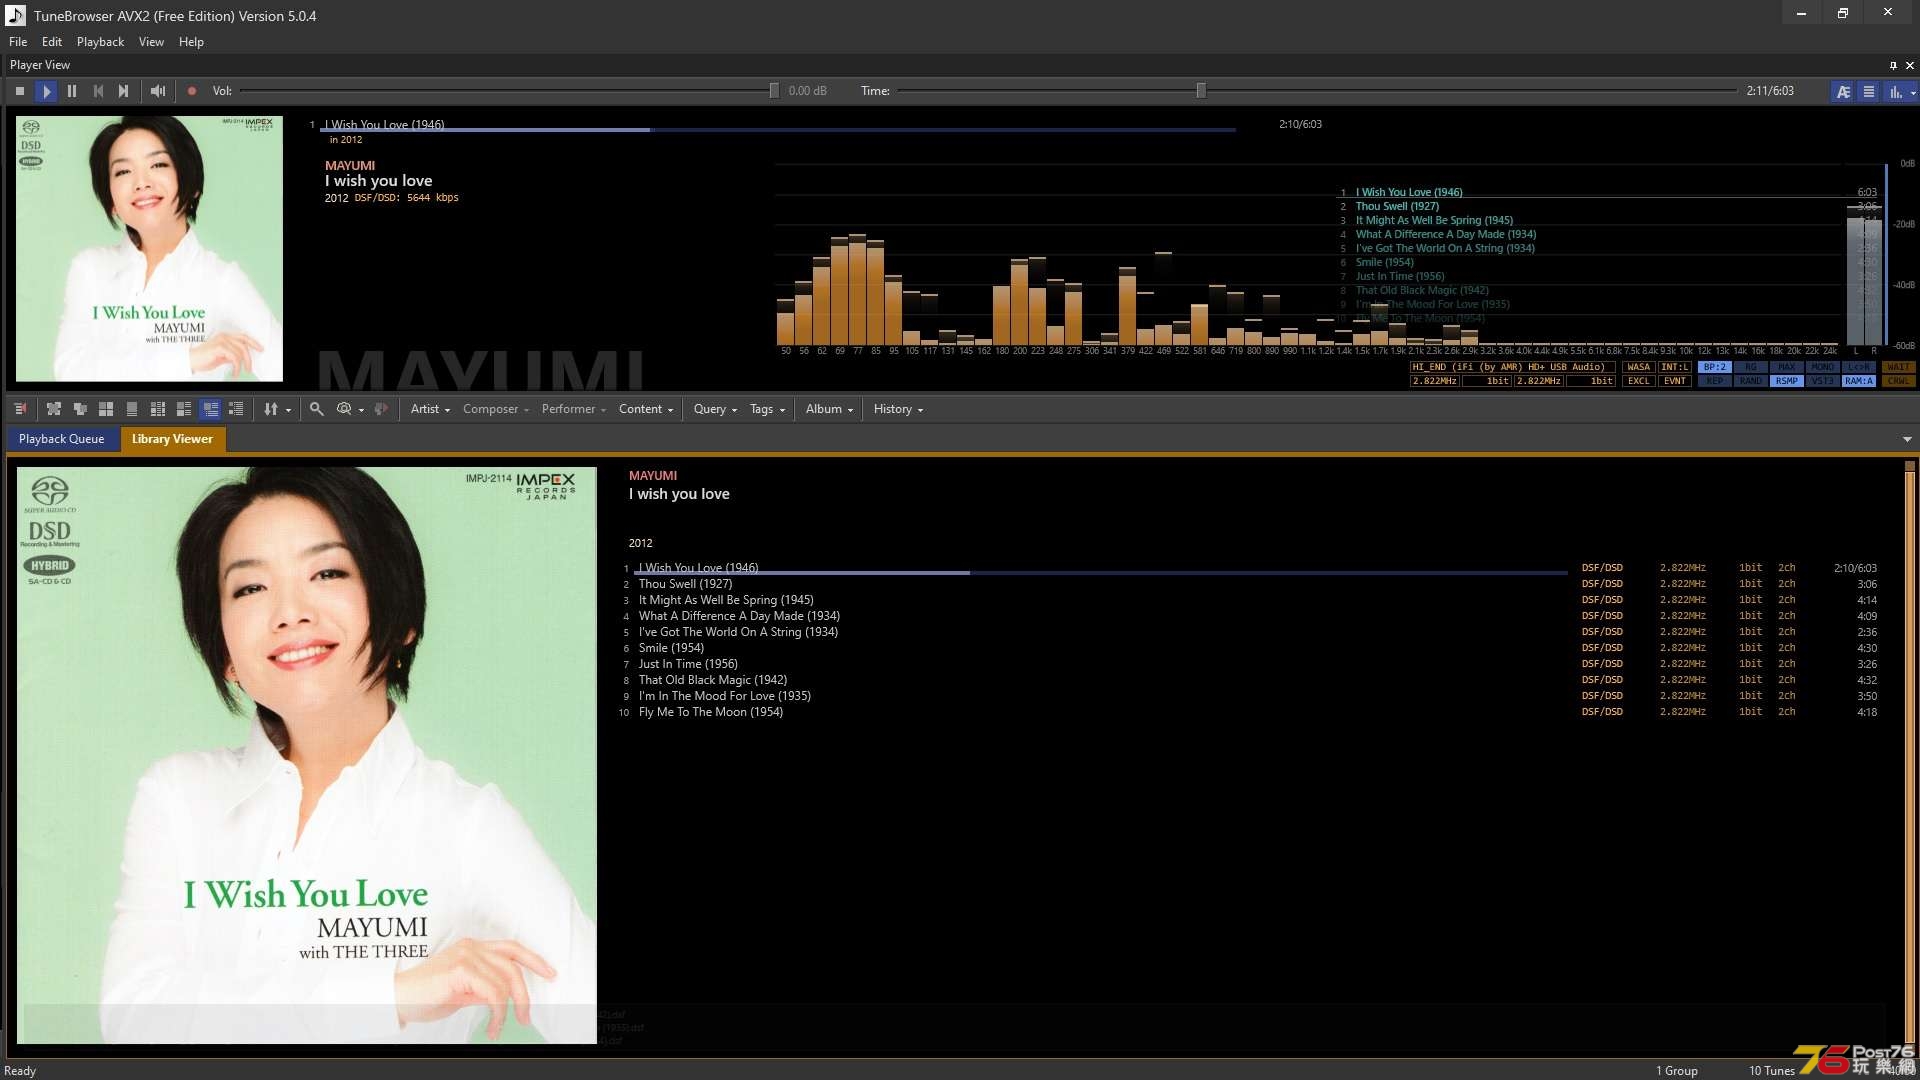
Task: Select Thou Swell (1927) in Library Viewer
Action: click(685, 584)
